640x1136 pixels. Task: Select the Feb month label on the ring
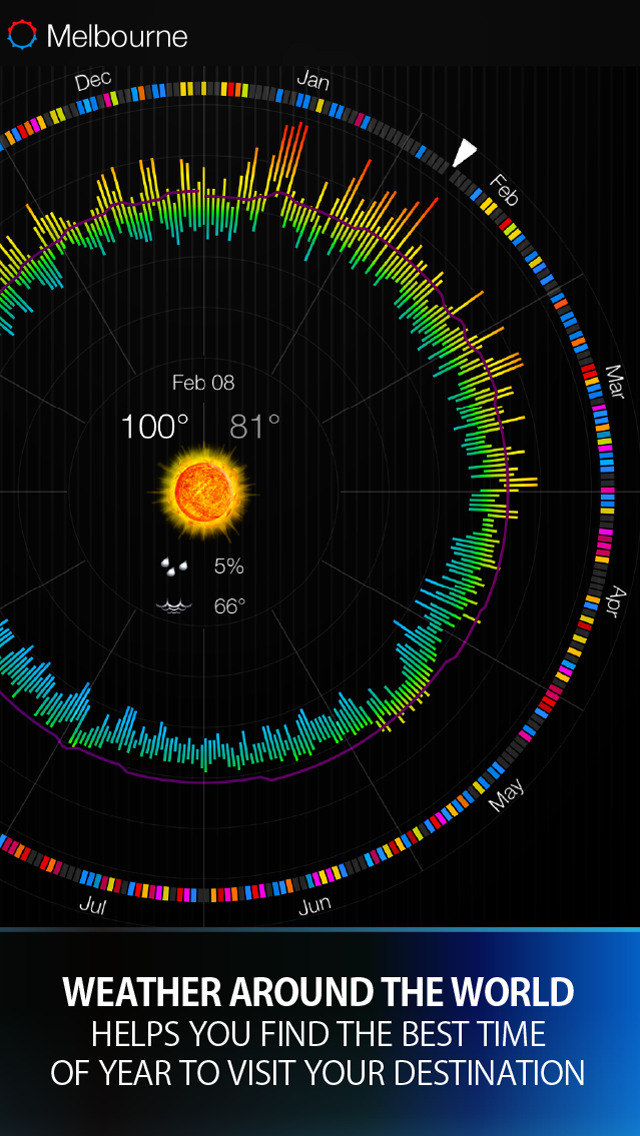[502, 191]
